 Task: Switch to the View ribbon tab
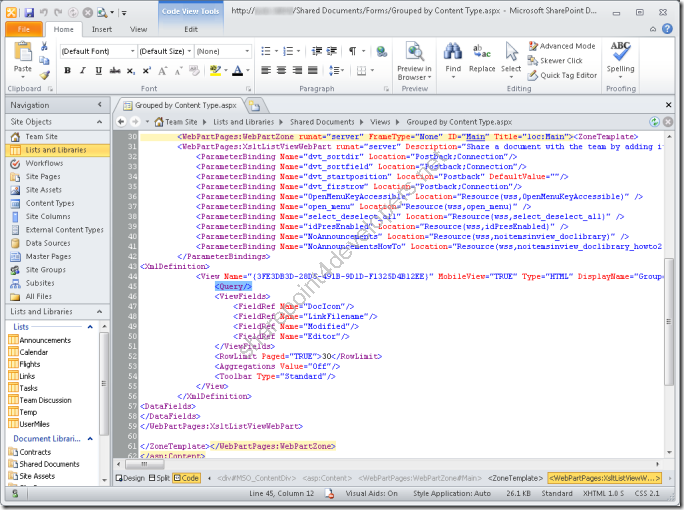(x=138, y=29)
